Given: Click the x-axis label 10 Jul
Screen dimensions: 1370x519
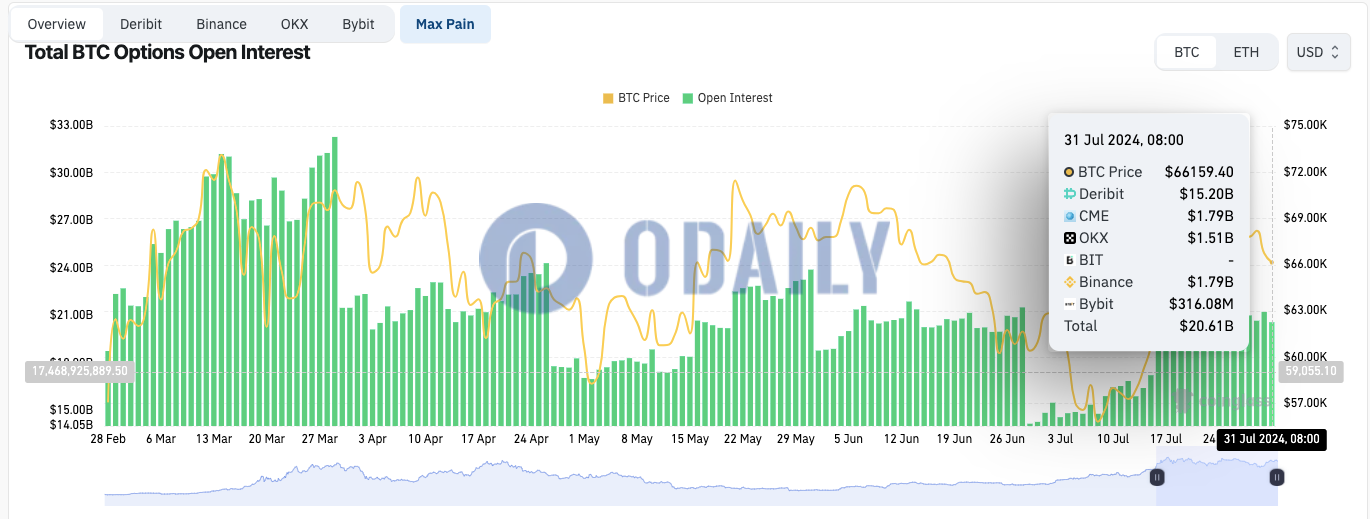Looking at the screenshot, I should [1113, 439].
